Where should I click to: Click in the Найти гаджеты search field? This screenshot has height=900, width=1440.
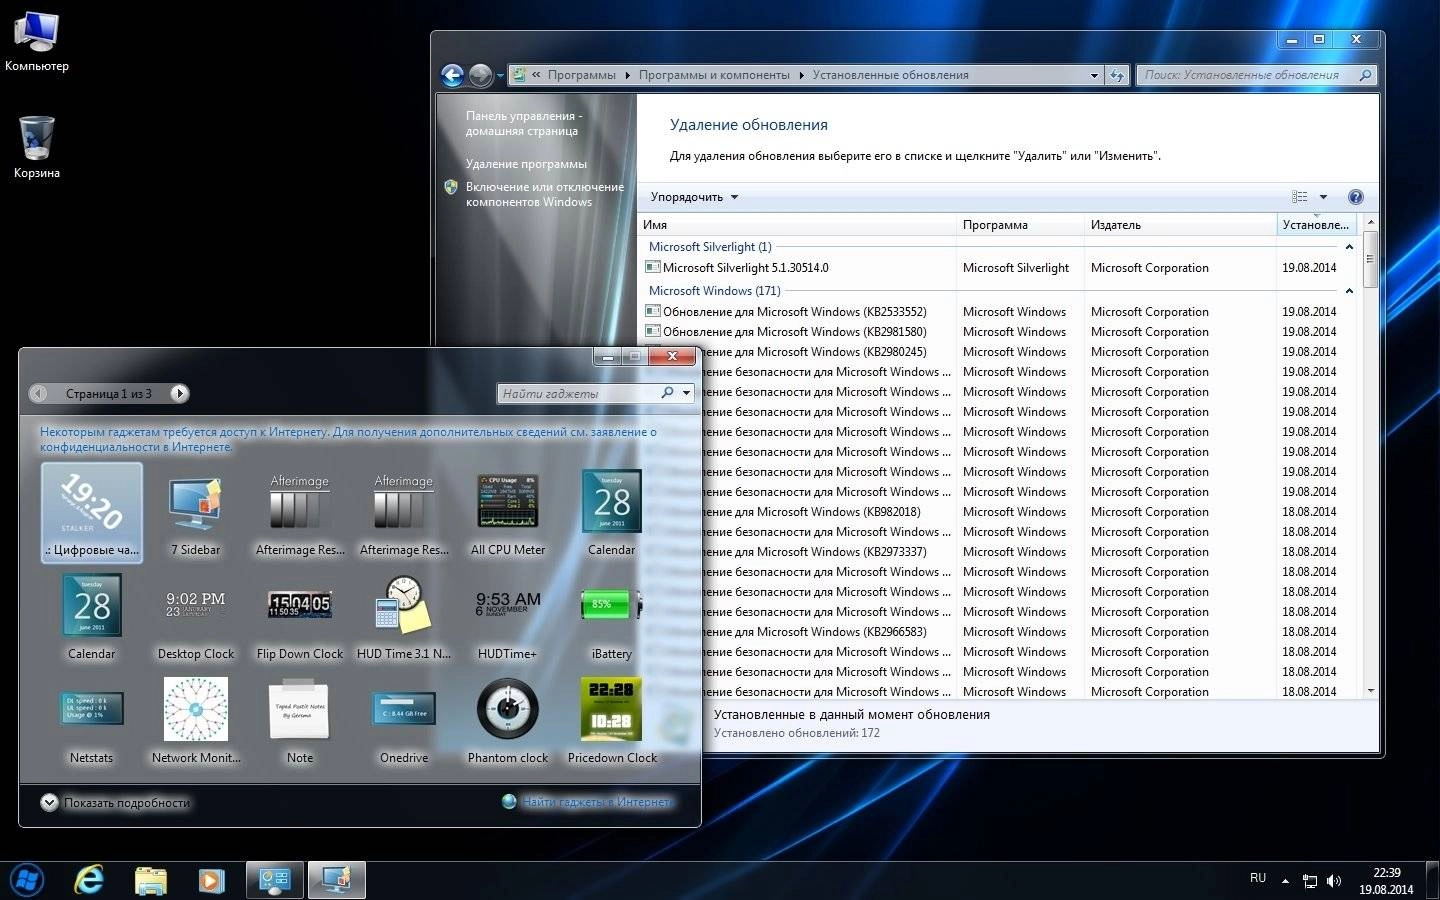click(578, 393)
